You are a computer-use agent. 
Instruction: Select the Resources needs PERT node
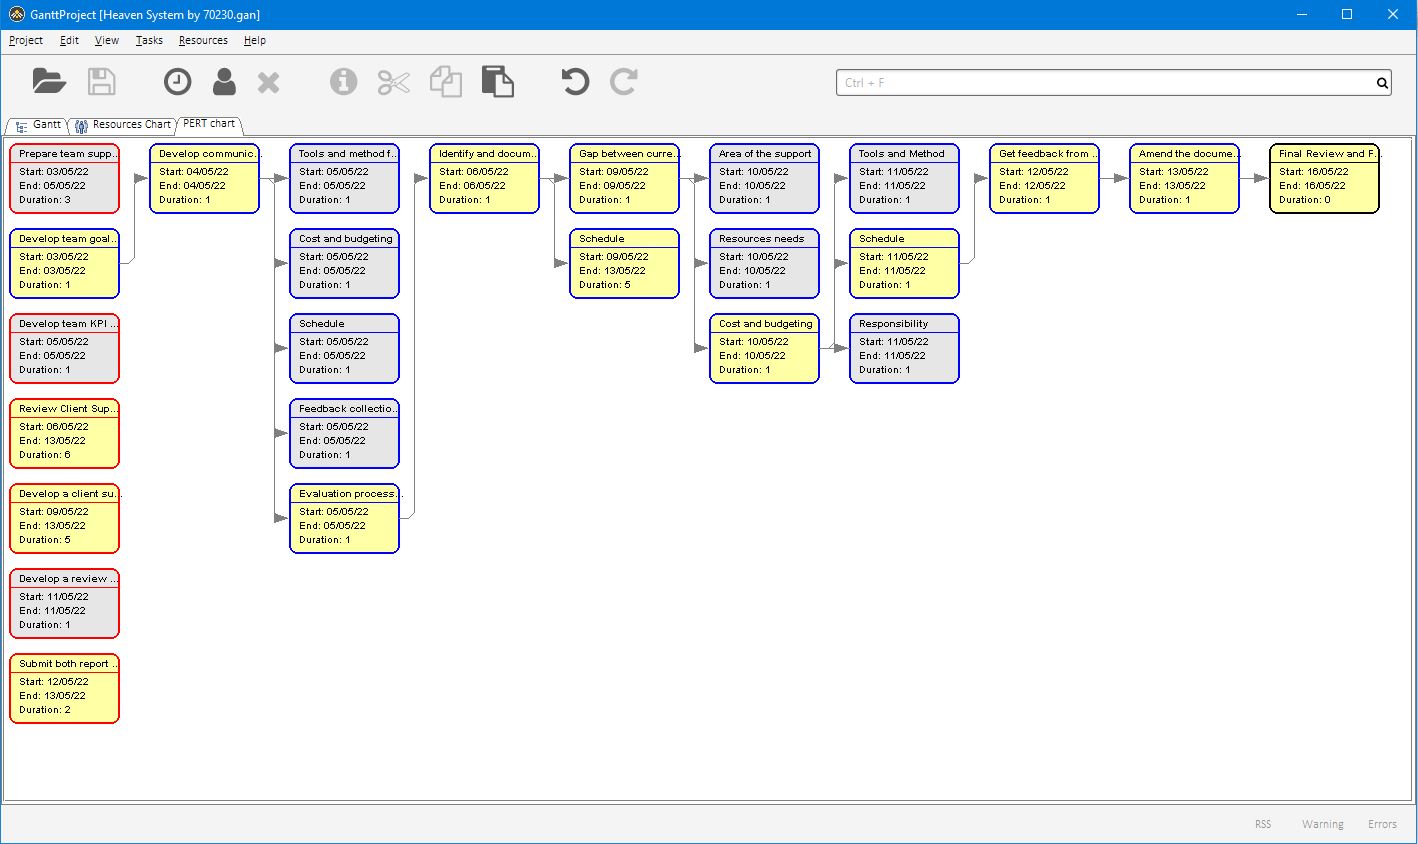tap(764, 263)
